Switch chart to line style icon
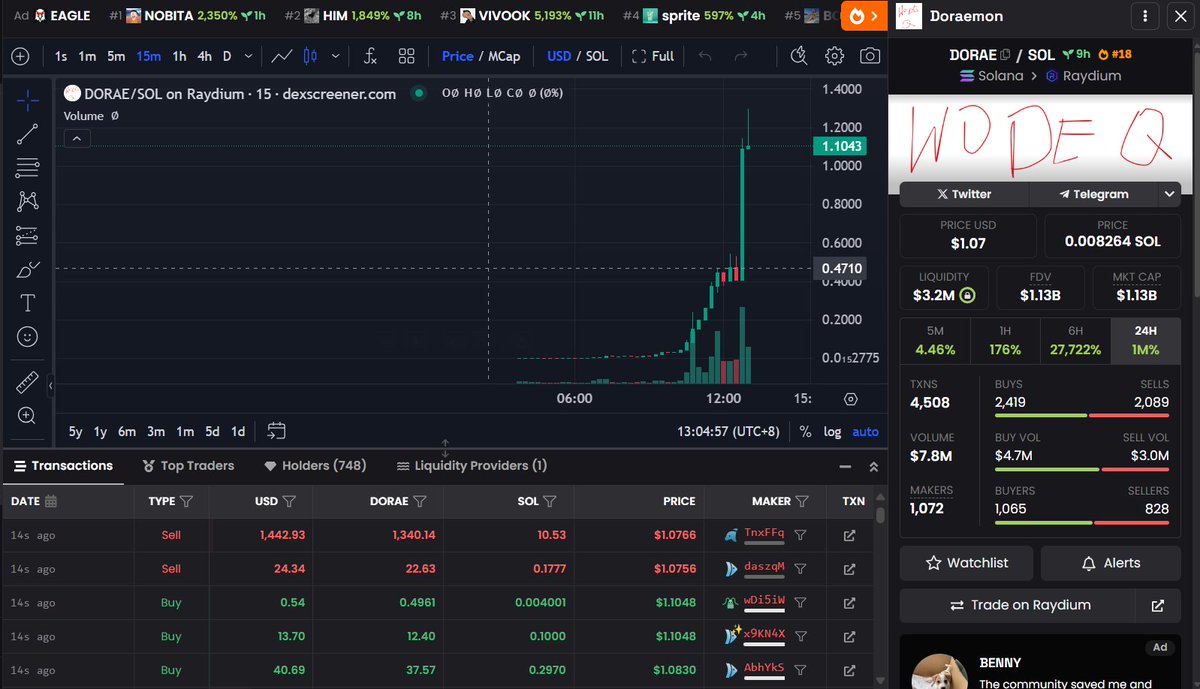This screenshot has width=1200, height=689. tap(282, 56)
